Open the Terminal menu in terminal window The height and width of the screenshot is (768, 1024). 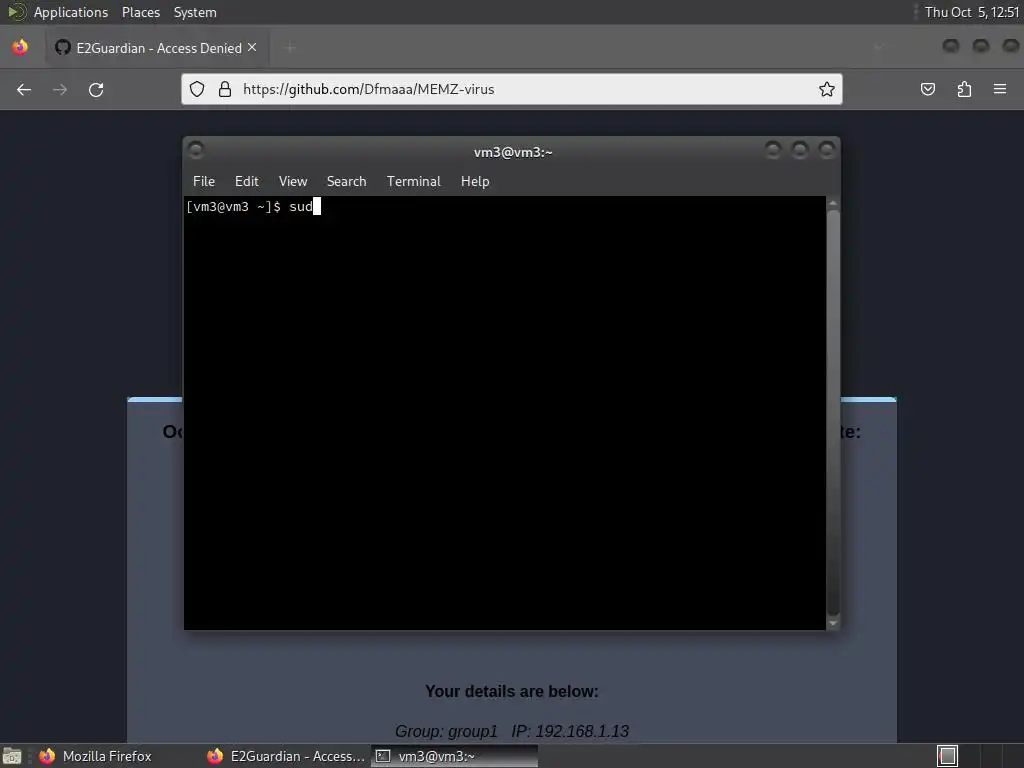(413, 182)
